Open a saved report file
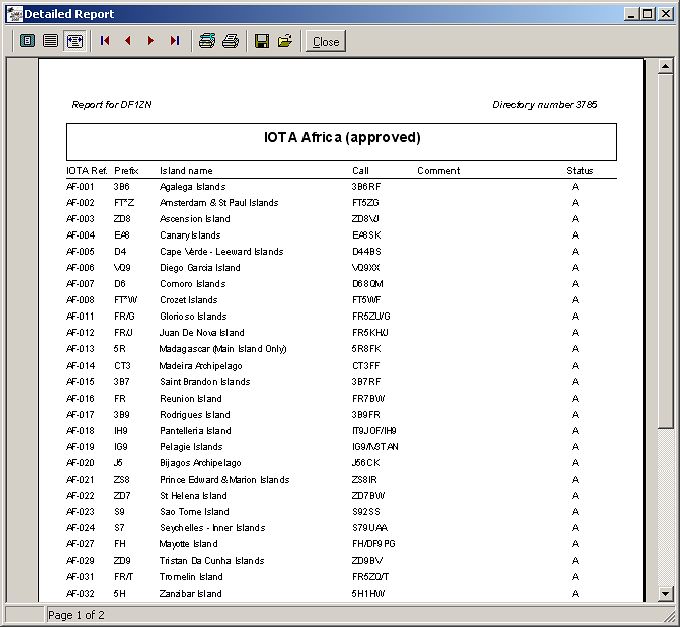 tap(285, 41)
